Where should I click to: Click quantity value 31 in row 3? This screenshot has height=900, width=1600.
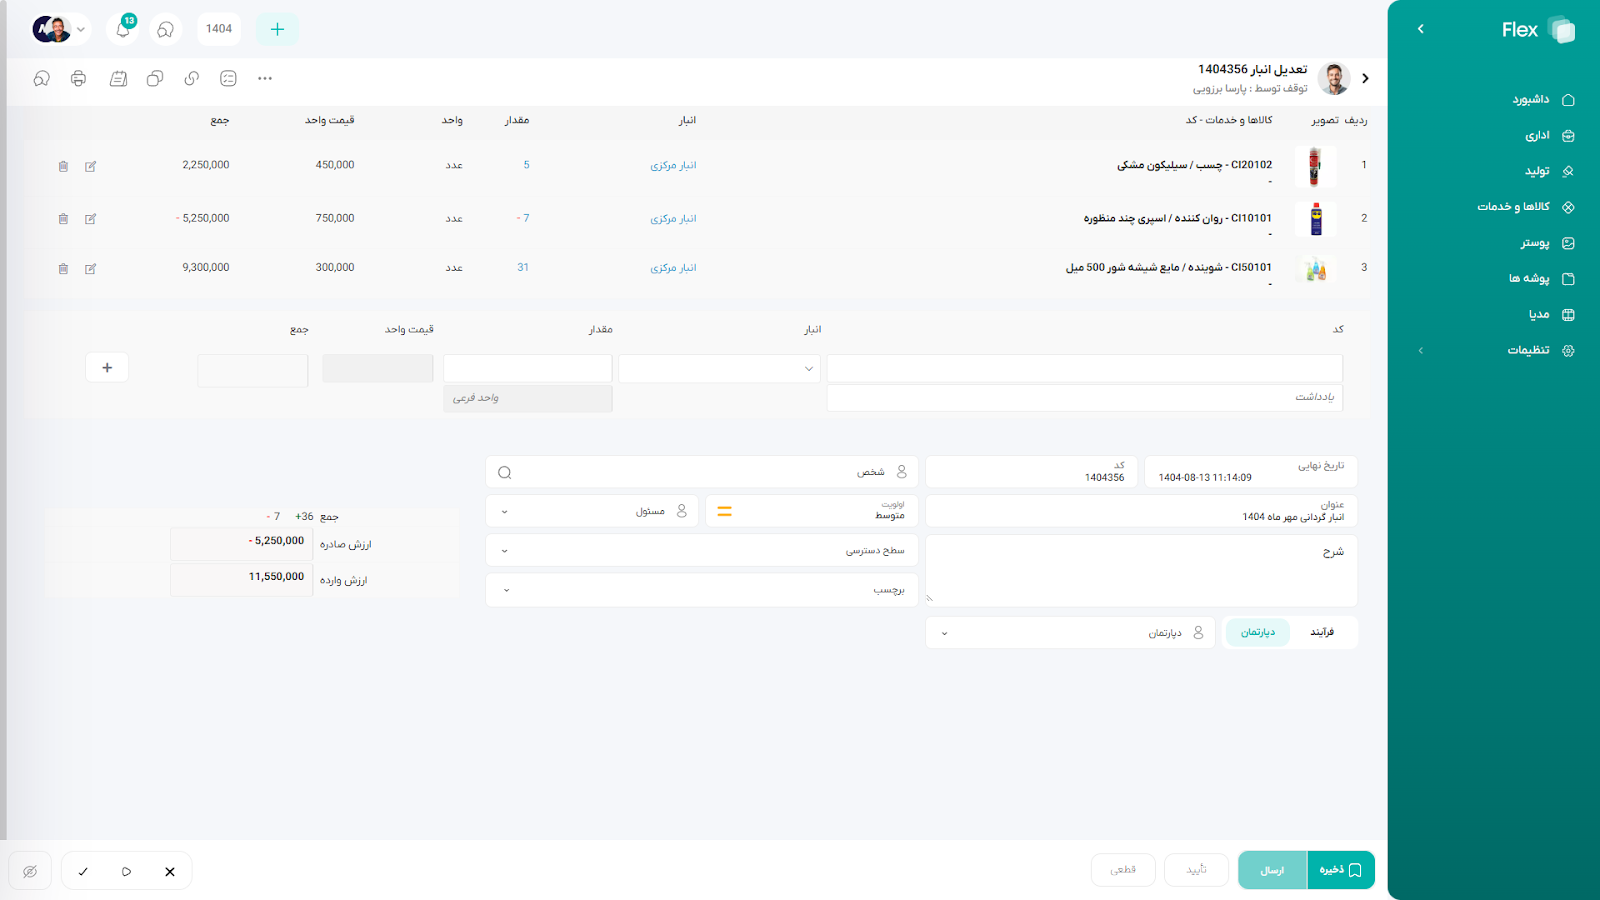click(x=523, y=267)
